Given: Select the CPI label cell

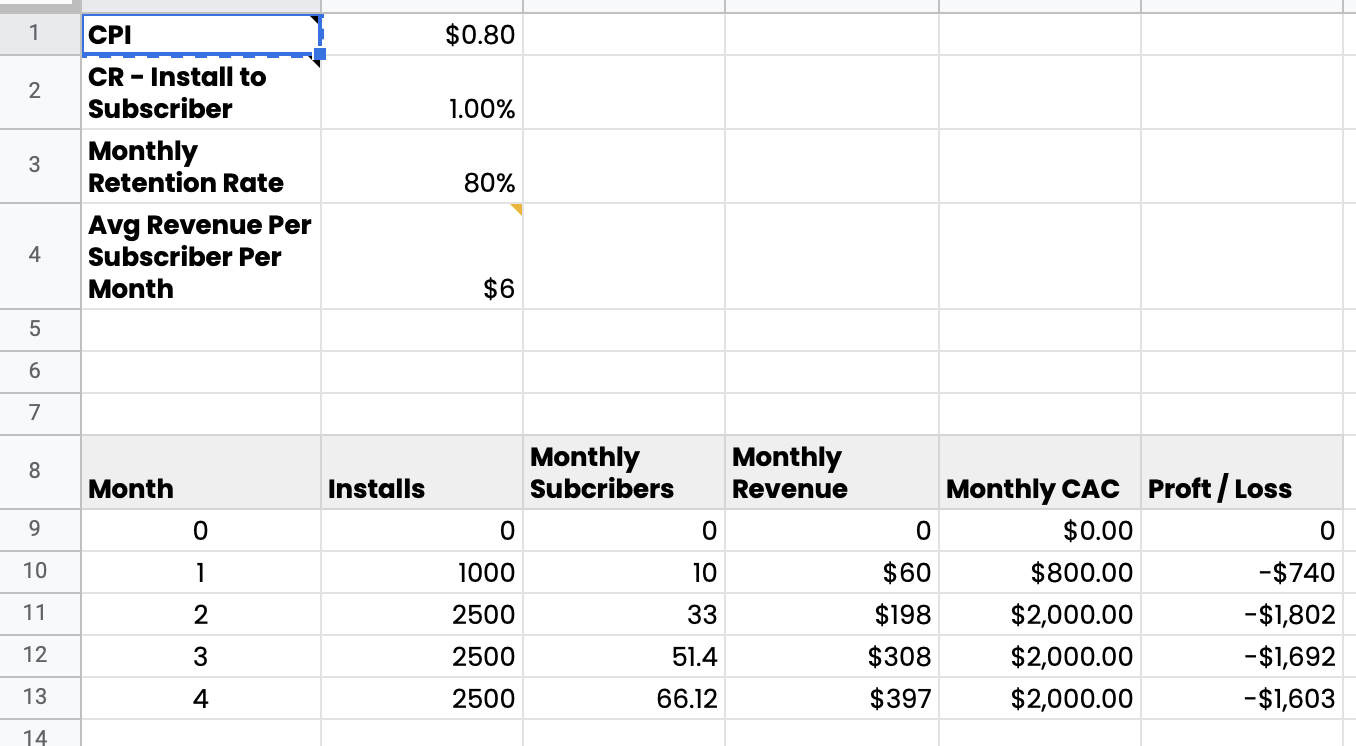Looking at the screenshot, I should click(200, 36).
